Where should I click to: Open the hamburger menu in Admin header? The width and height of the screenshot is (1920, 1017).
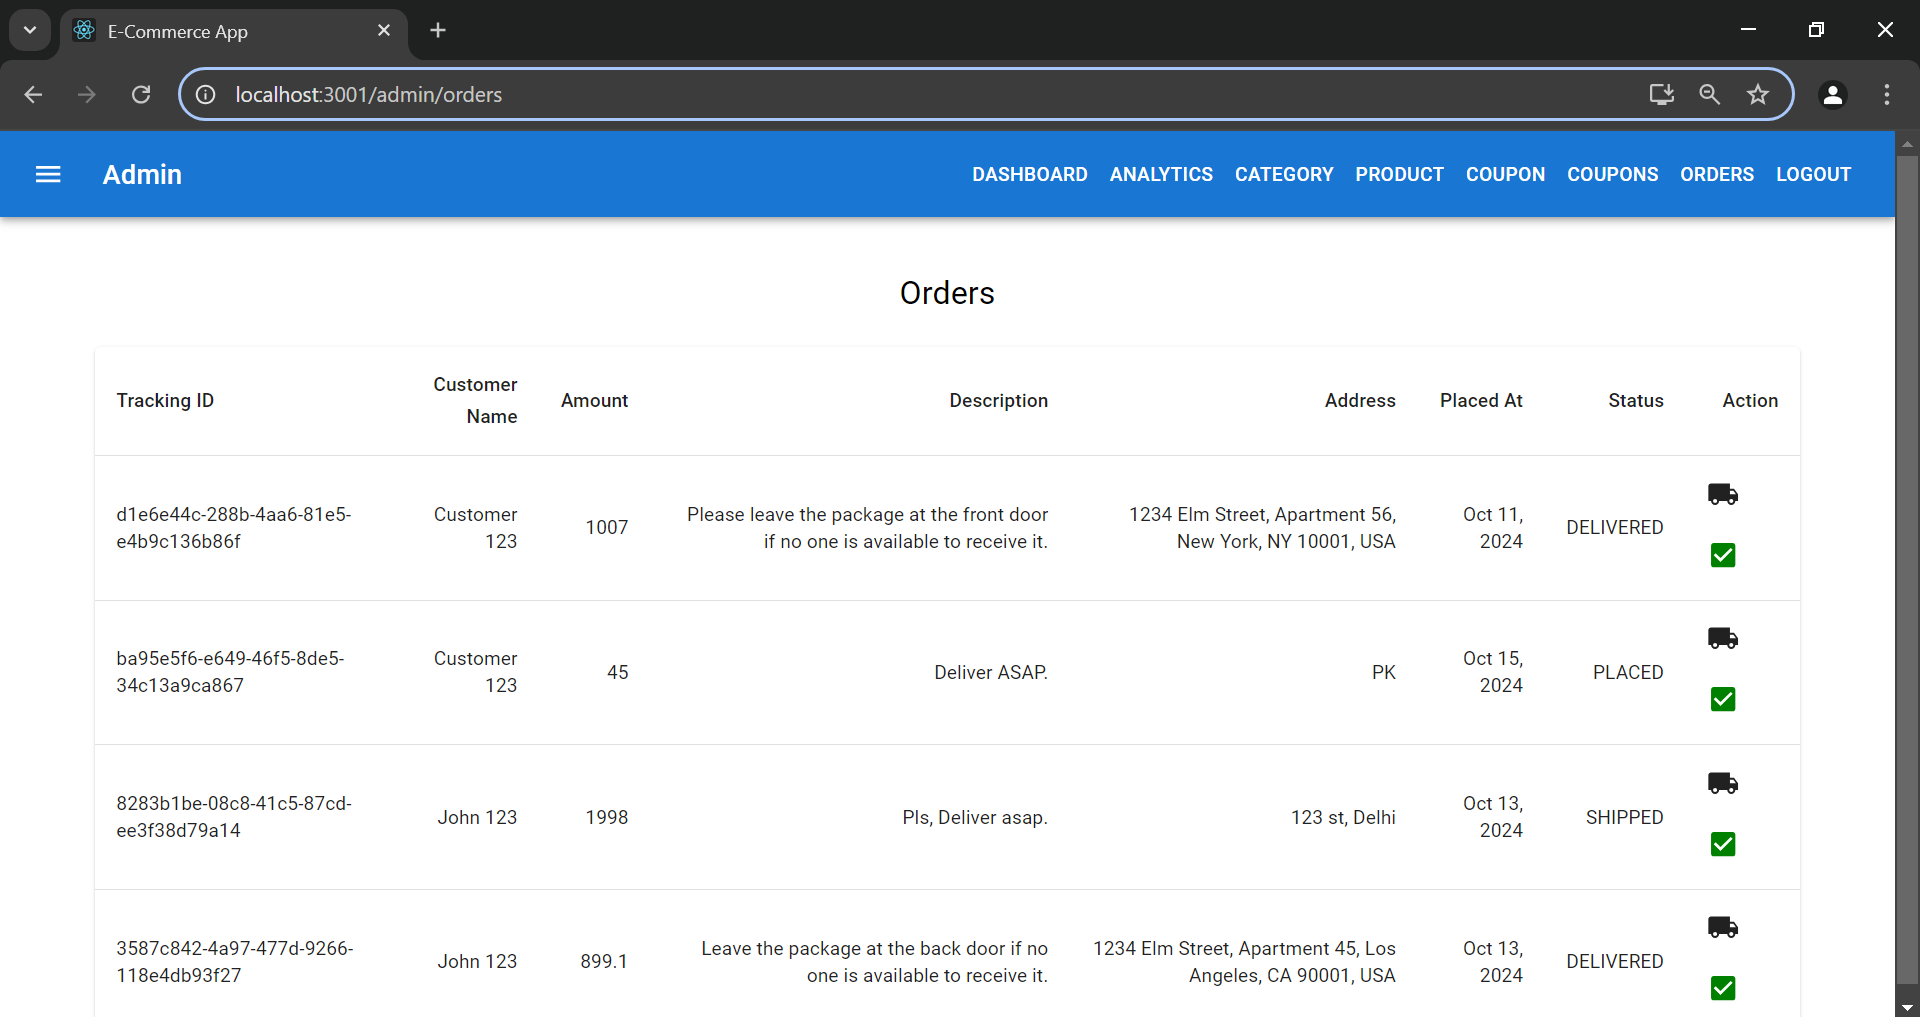48,174
